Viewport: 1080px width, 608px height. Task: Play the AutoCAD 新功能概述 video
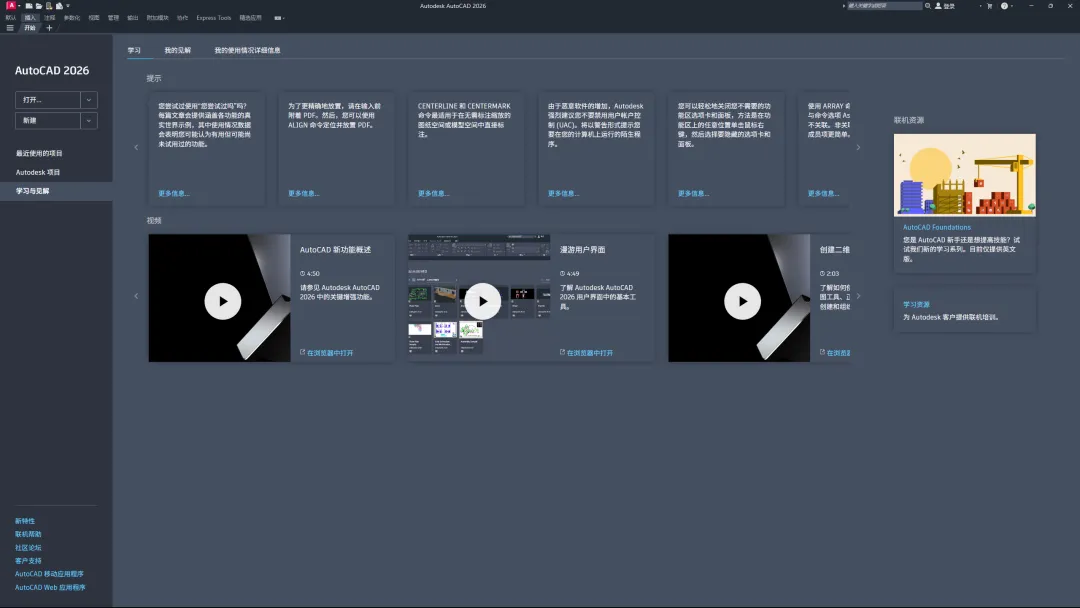click(x=222, y=301)
